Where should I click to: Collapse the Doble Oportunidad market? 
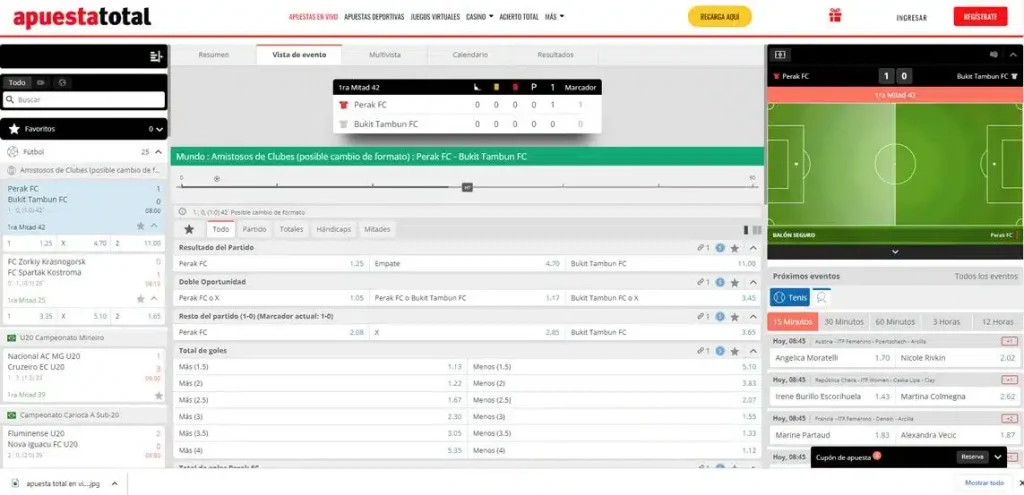tap(753, 282)
